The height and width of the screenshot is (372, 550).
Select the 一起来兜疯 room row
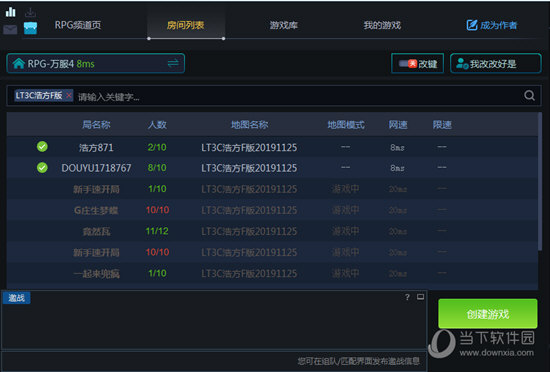pyautogui.click(x=272, y=273)
